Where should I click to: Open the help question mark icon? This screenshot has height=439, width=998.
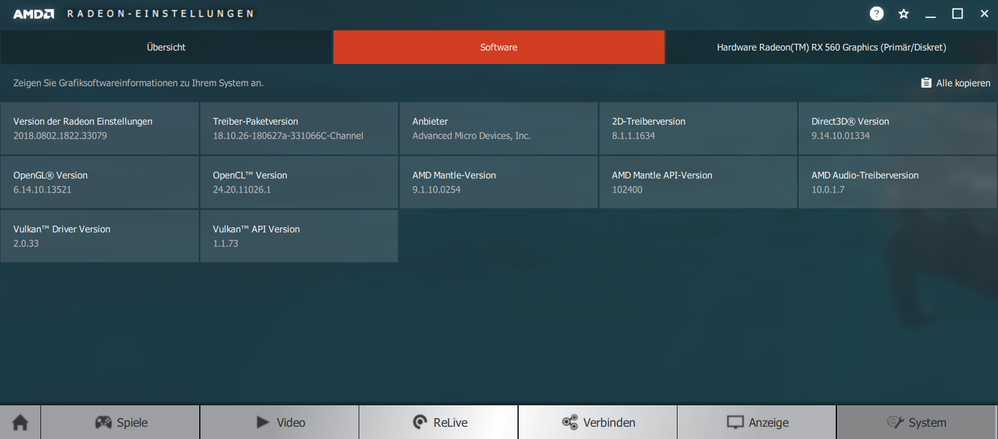(x=876, y=13)
